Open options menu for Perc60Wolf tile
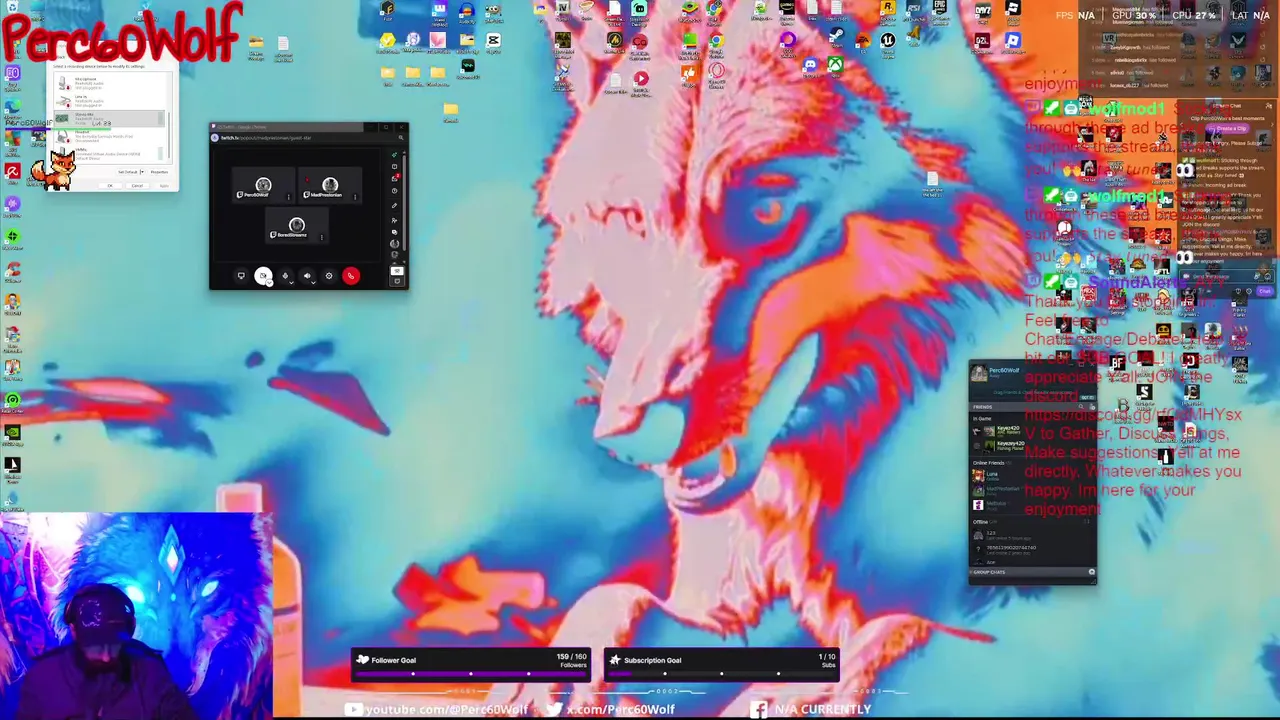 tap(288, 197)
